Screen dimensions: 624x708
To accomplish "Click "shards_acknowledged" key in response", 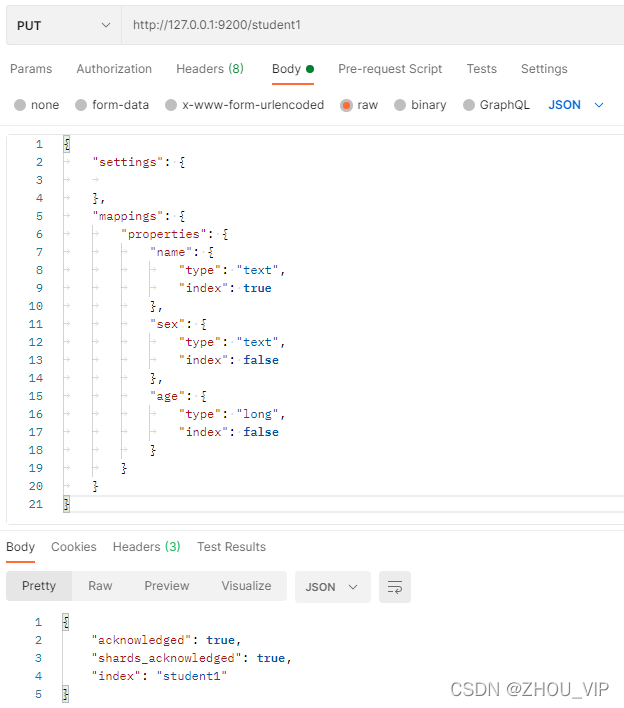I will tap(167, 658).
